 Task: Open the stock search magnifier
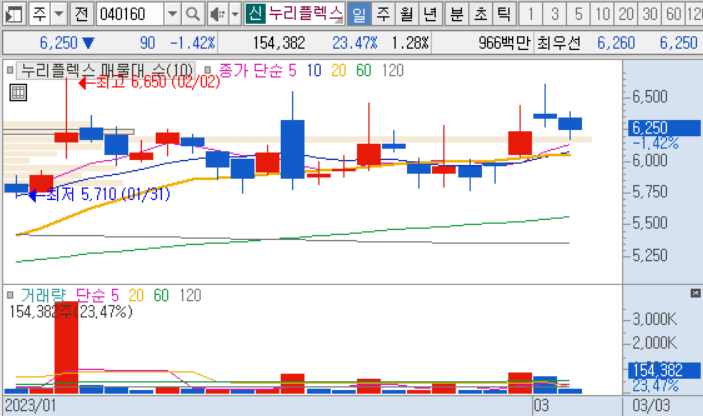pos(193,14)
